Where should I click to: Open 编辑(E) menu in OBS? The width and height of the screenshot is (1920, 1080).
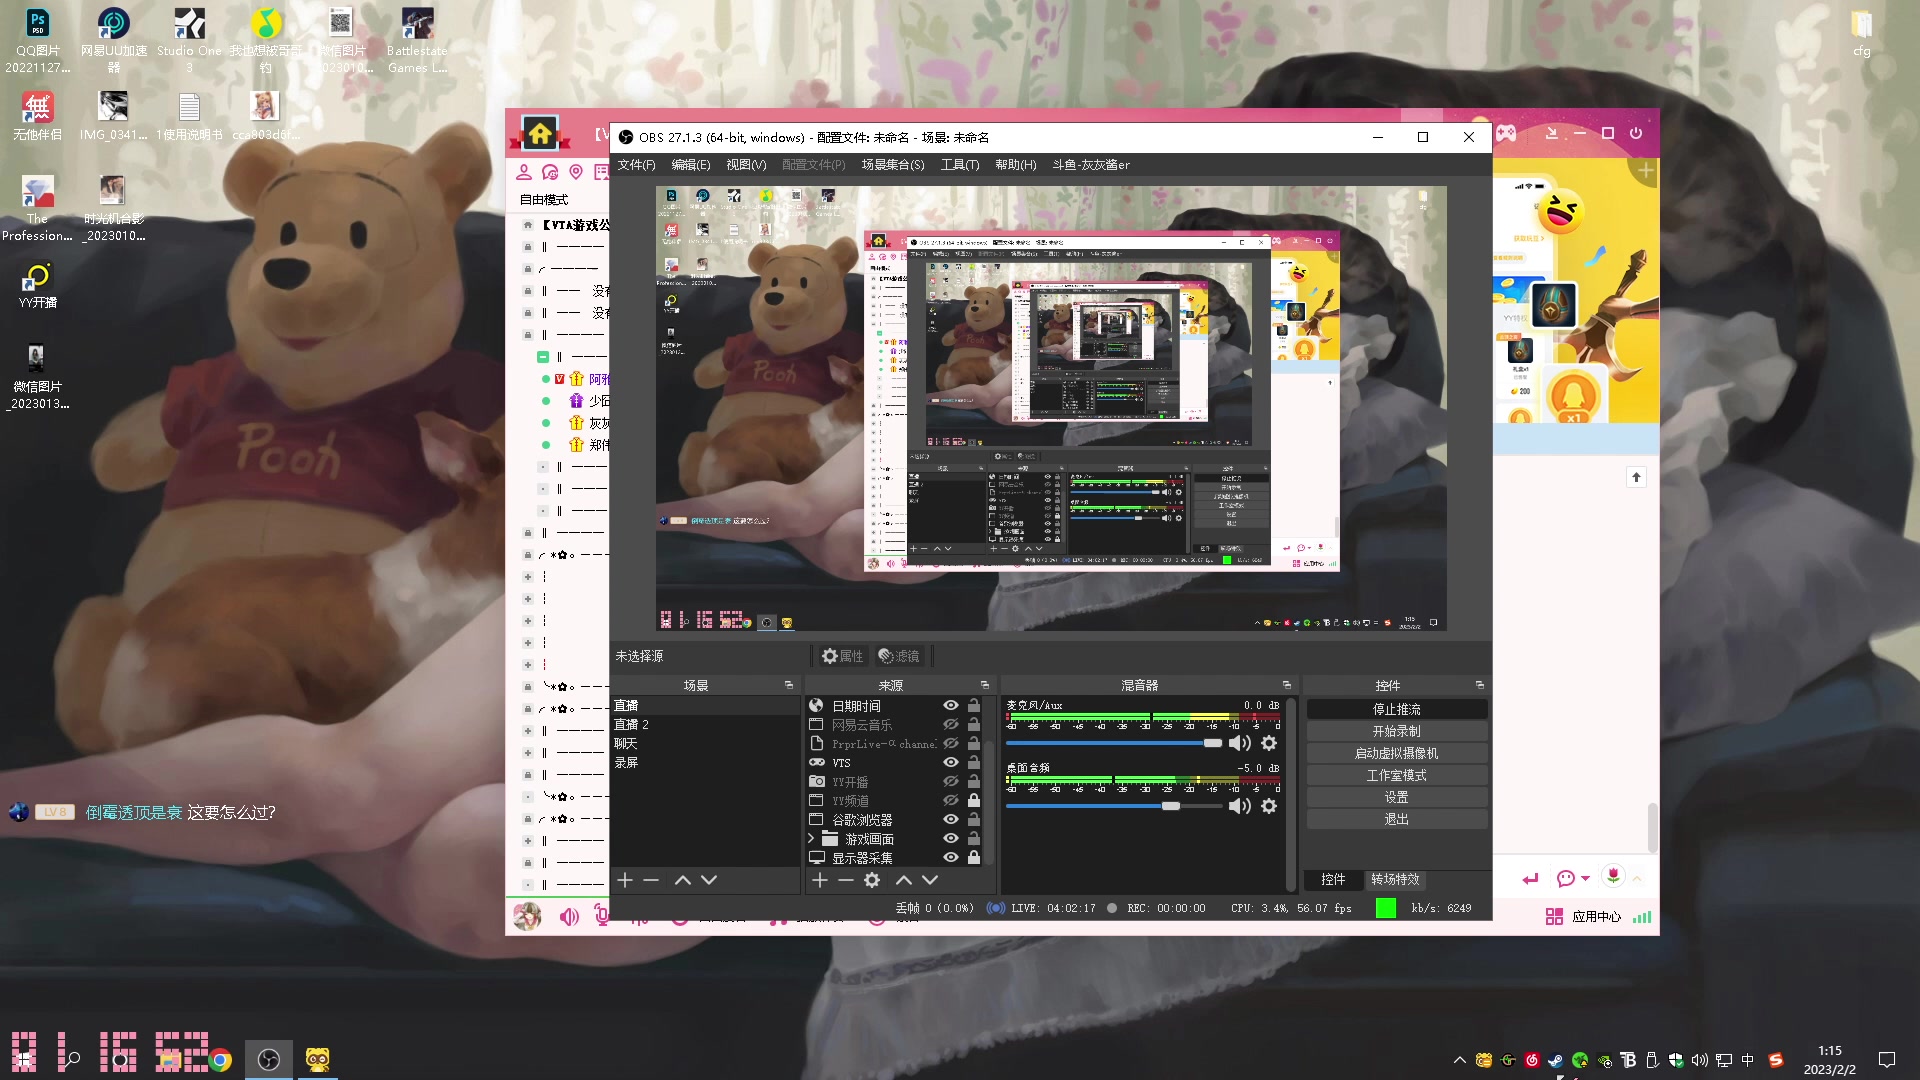[x=691, y=165]
